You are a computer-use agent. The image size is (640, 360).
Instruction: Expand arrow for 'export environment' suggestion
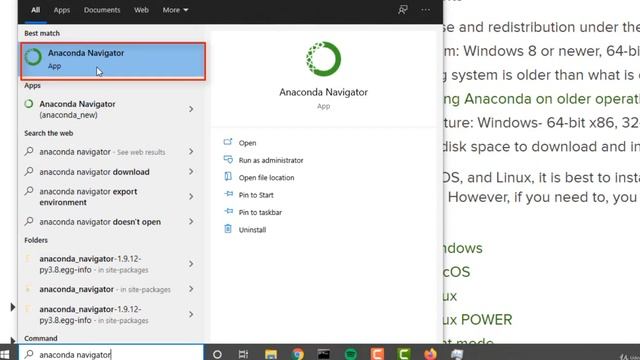coord(191,197)
